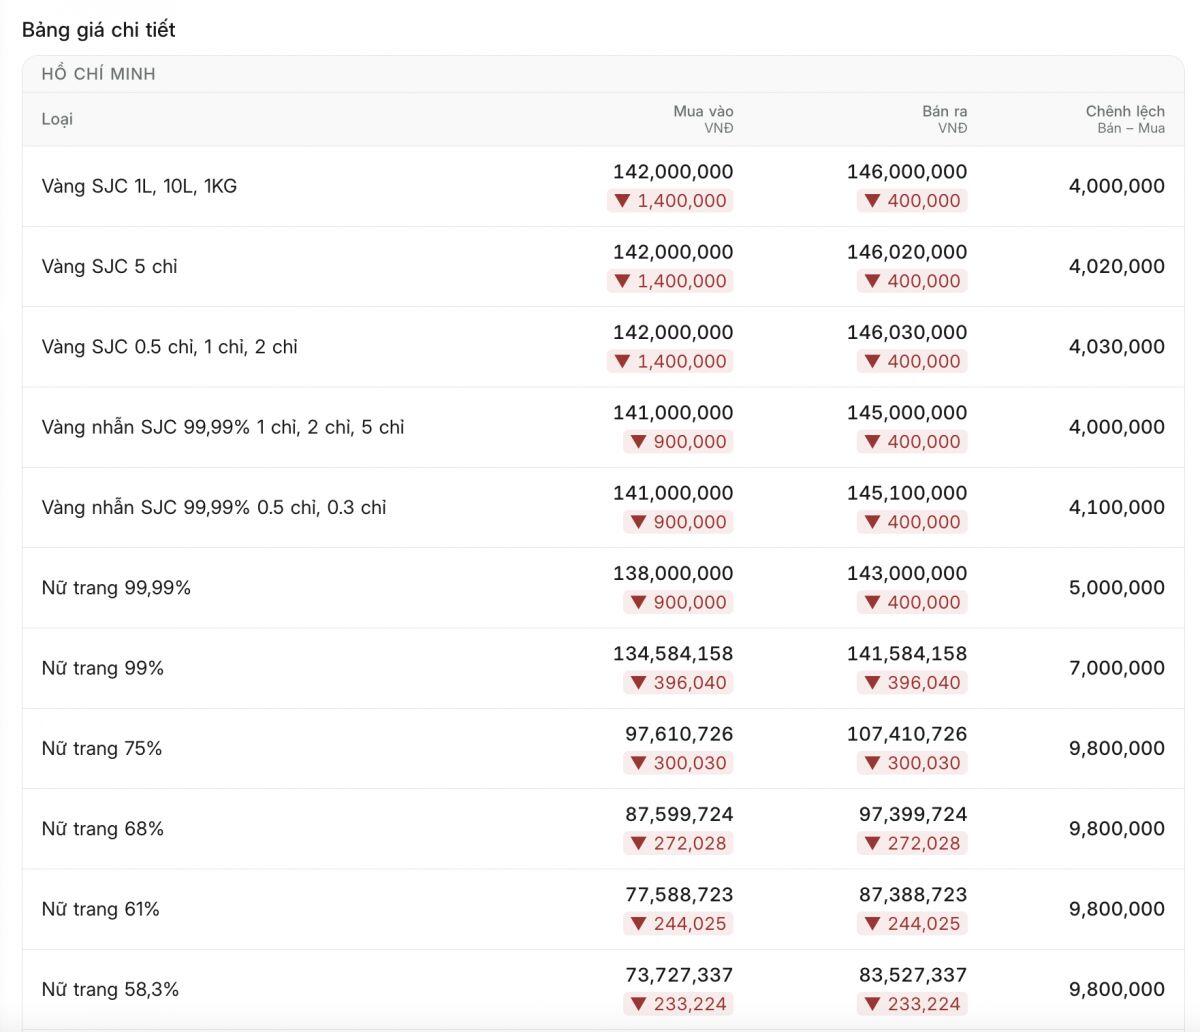The image size is (1200, 1032).
Task: Click the Vàng nhẫn SJC 99,99% 0.5 chỉ row
Action: [603, 507]
